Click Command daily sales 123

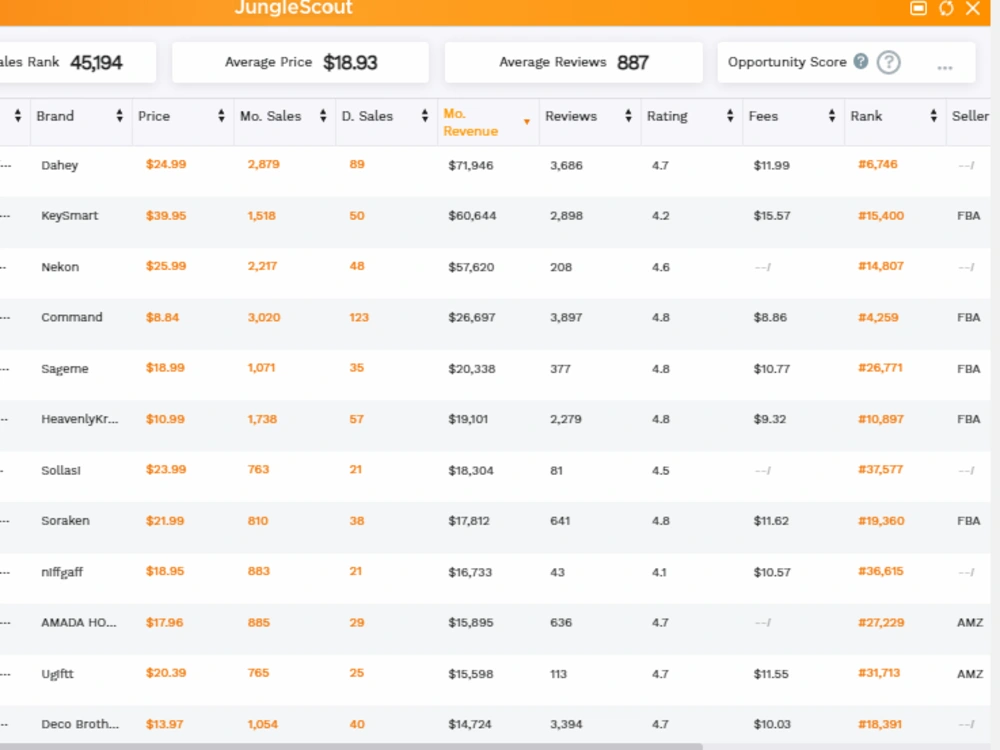click(359, 317)
